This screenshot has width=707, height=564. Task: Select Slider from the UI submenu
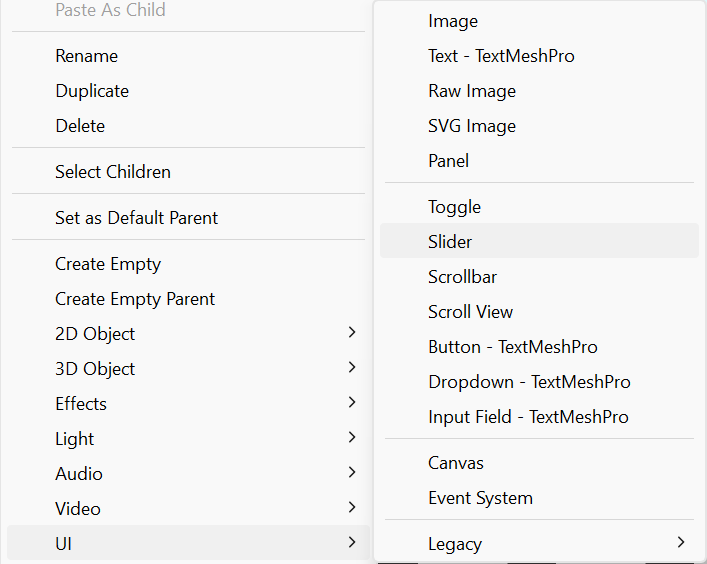[450, 242]
